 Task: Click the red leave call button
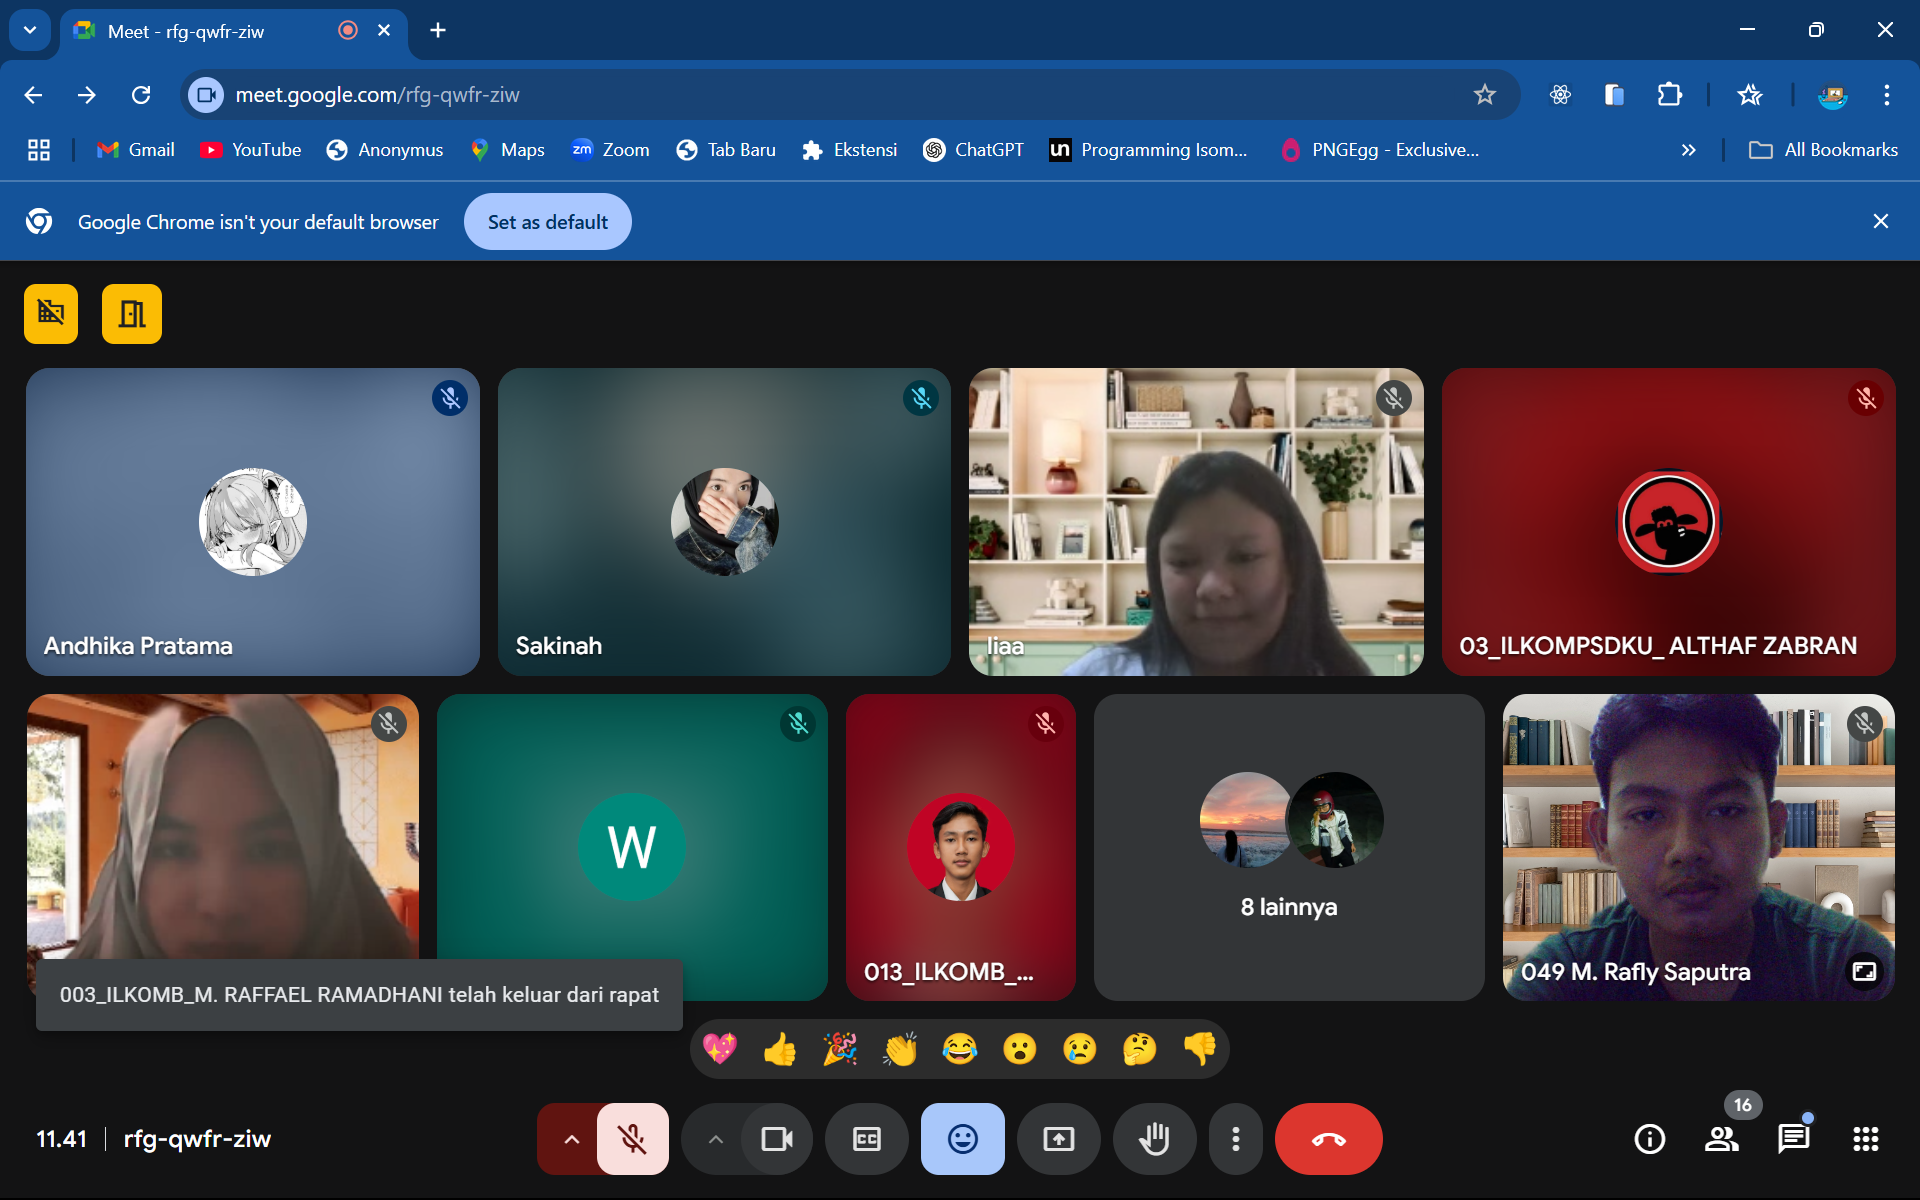click(x=1328, y=1139)
